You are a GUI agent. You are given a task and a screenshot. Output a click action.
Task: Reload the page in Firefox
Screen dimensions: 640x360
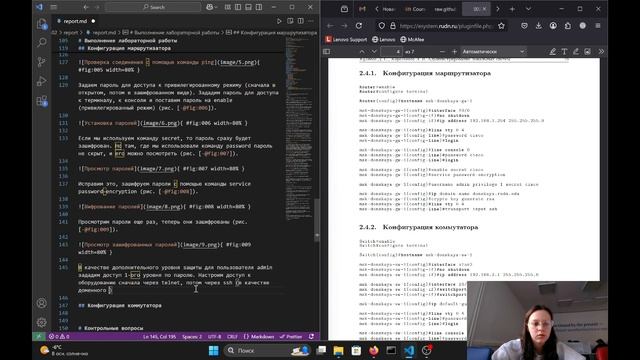click(x=359, y=26)
